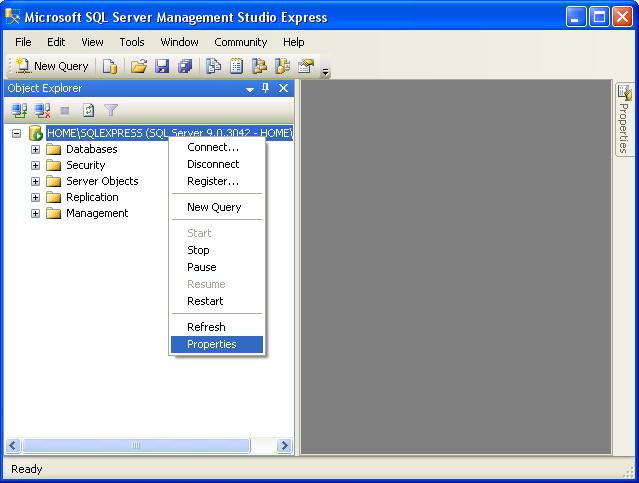Click the Save All icon
The width and height of the screenshot is (639, 483).
point(185,66)
